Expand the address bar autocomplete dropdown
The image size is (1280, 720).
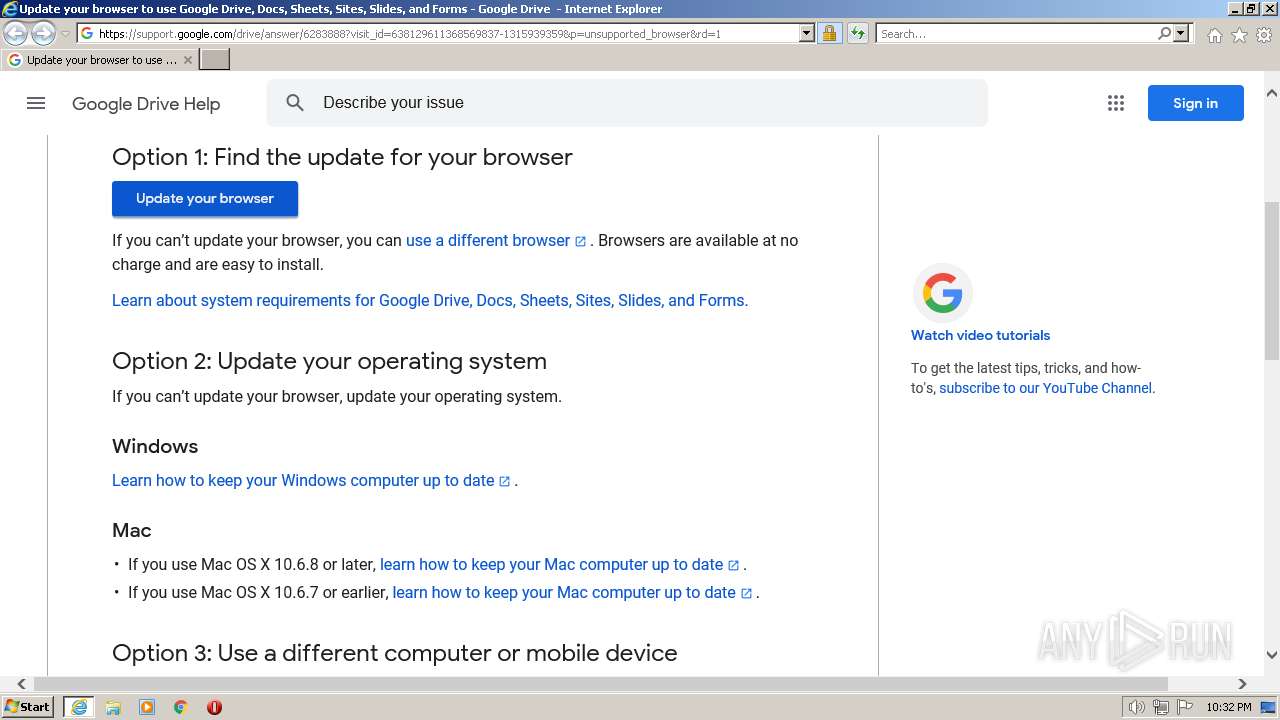[x=807, y=33]
